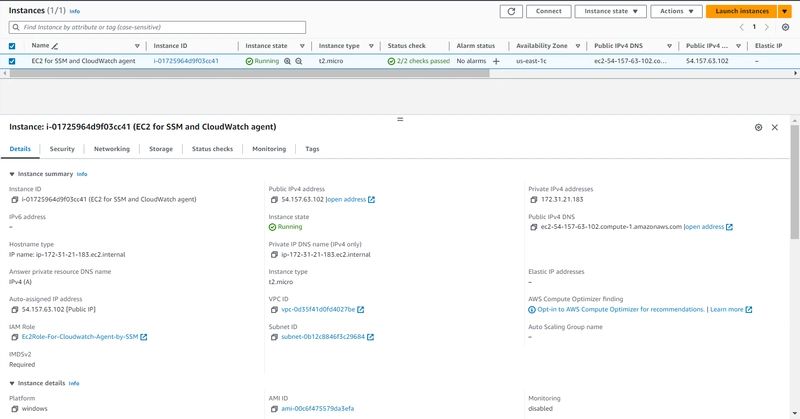Open public IPv4 open address link
800x419 pixels.
pyautogui.click(x=351, y=200)
